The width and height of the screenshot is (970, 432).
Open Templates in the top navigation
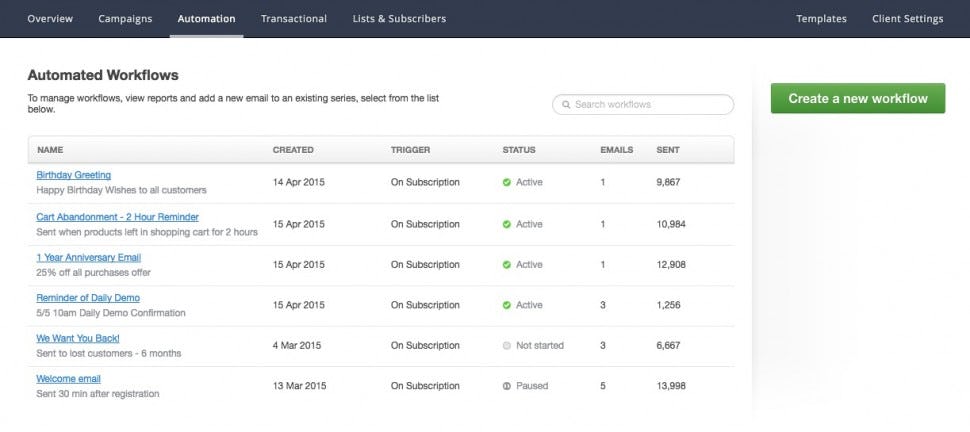(x=821, y=18)
